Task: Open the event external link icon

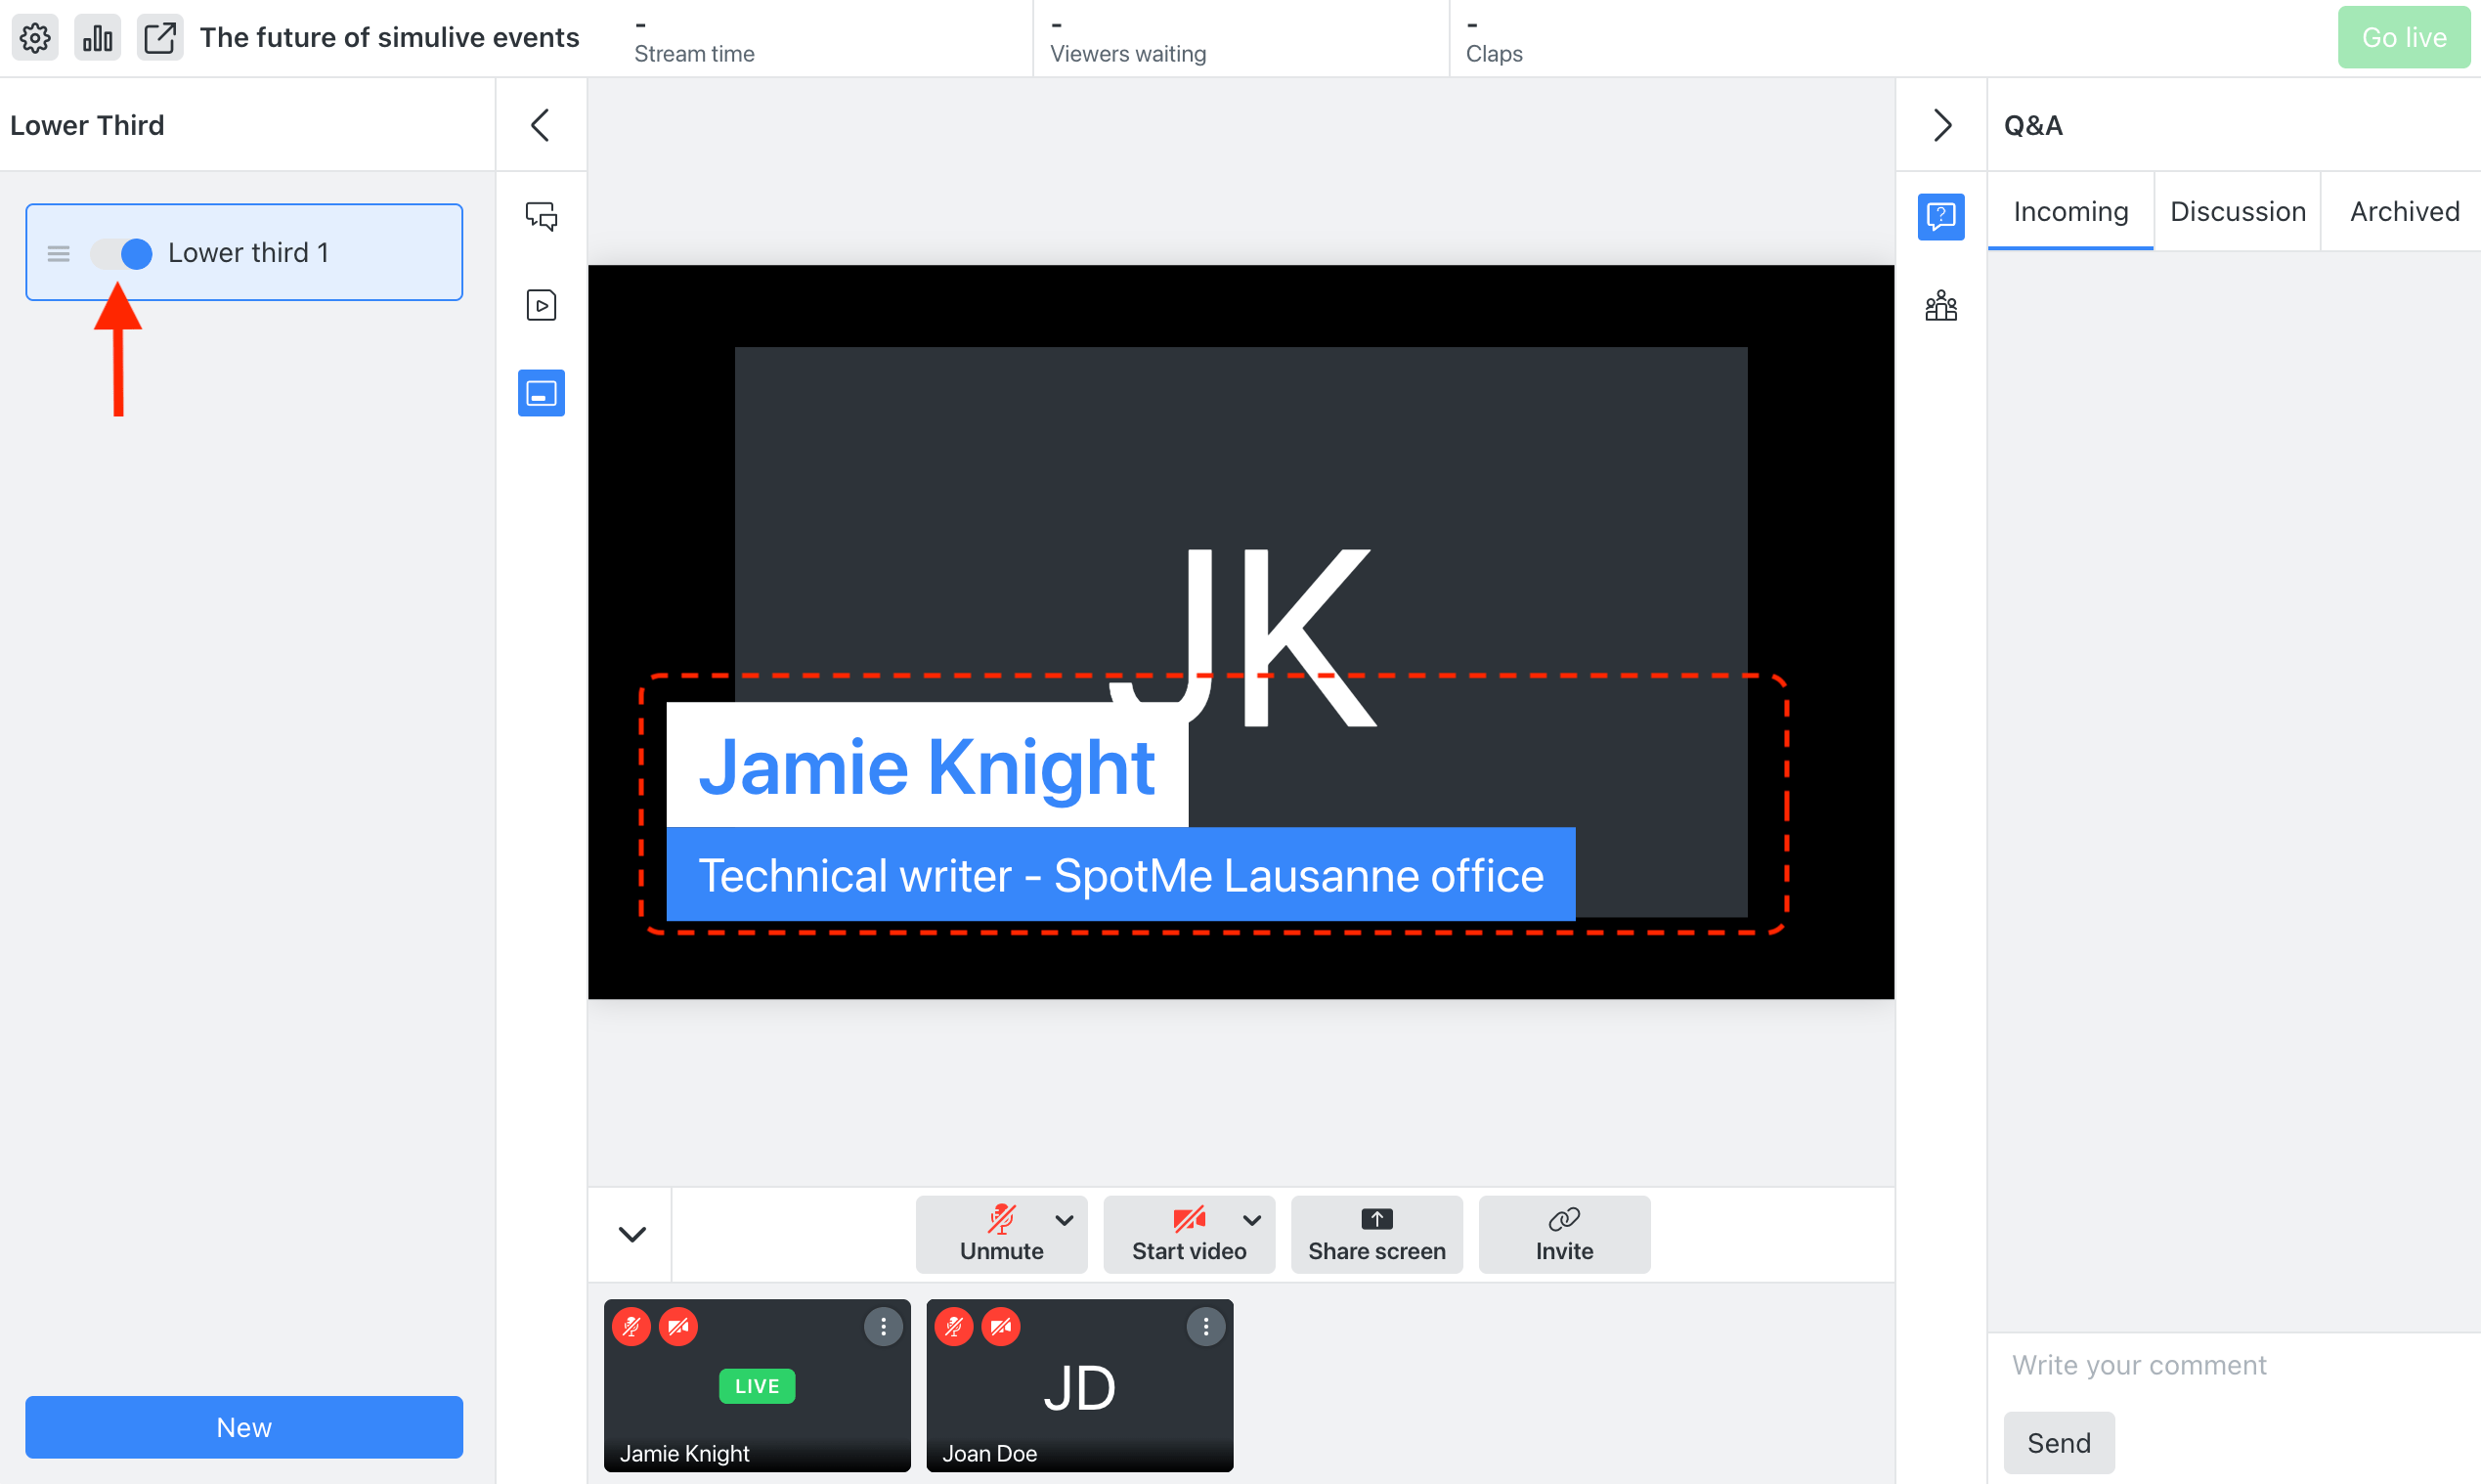Action: (x=160, y=37)
